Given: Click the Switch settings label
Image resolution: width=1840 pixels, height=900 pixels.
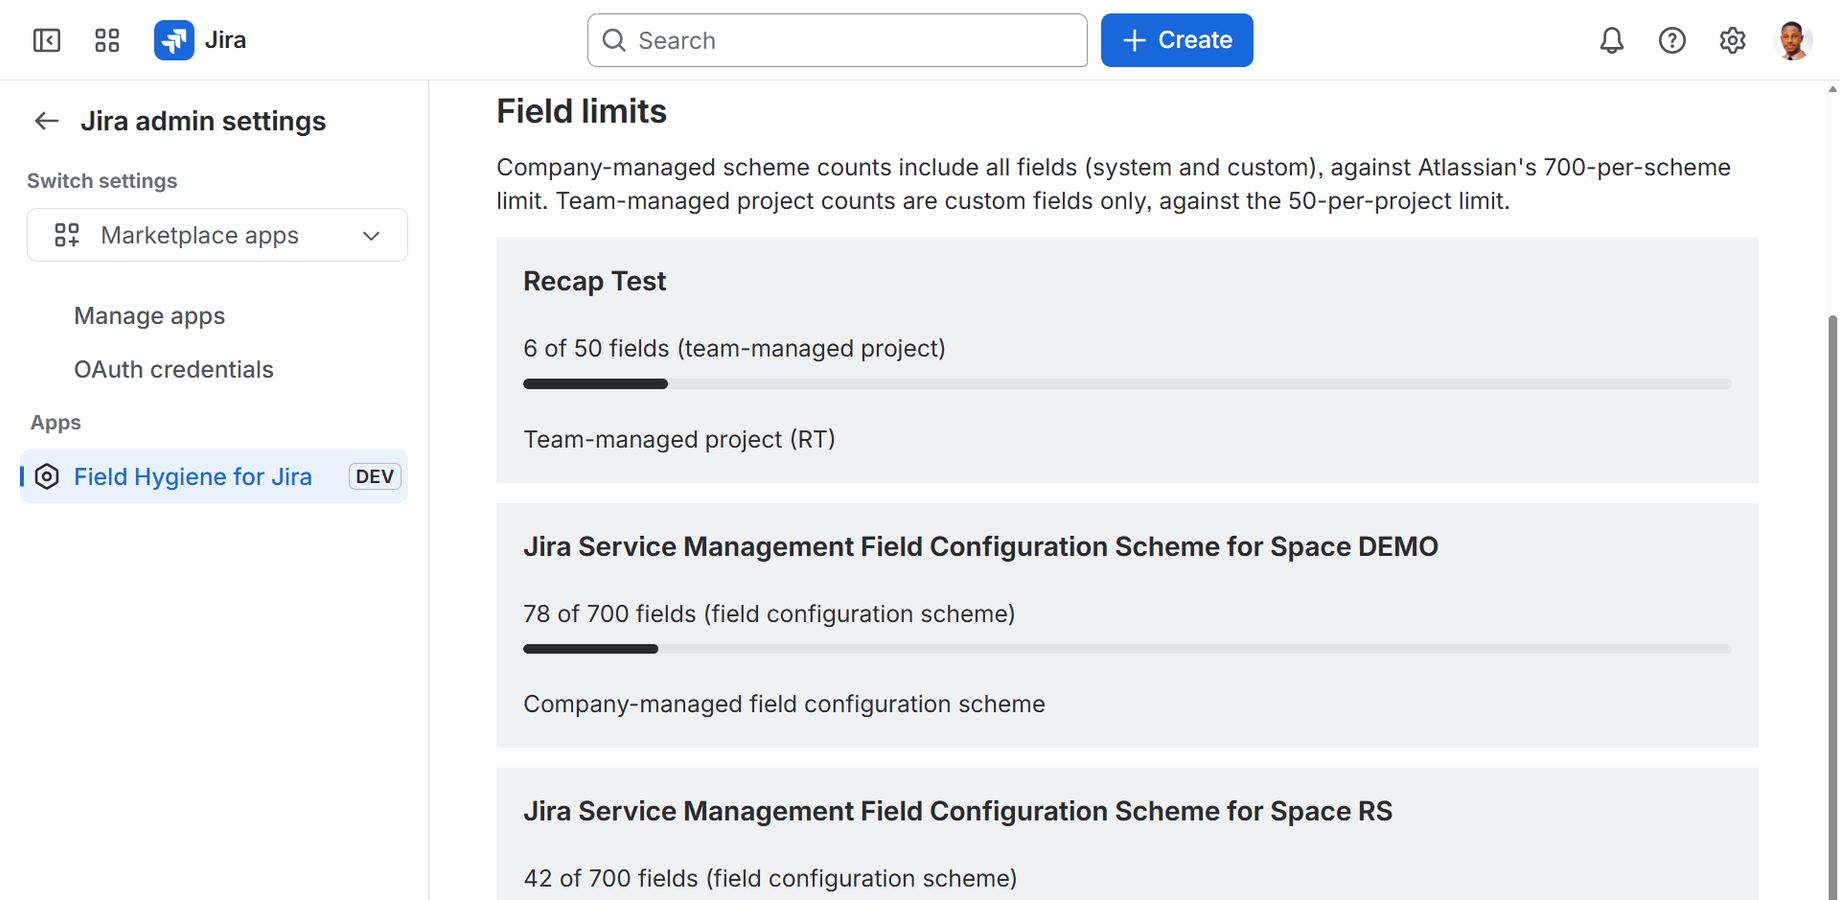Looking at the screenshot, I should click(x=102, y=181).
